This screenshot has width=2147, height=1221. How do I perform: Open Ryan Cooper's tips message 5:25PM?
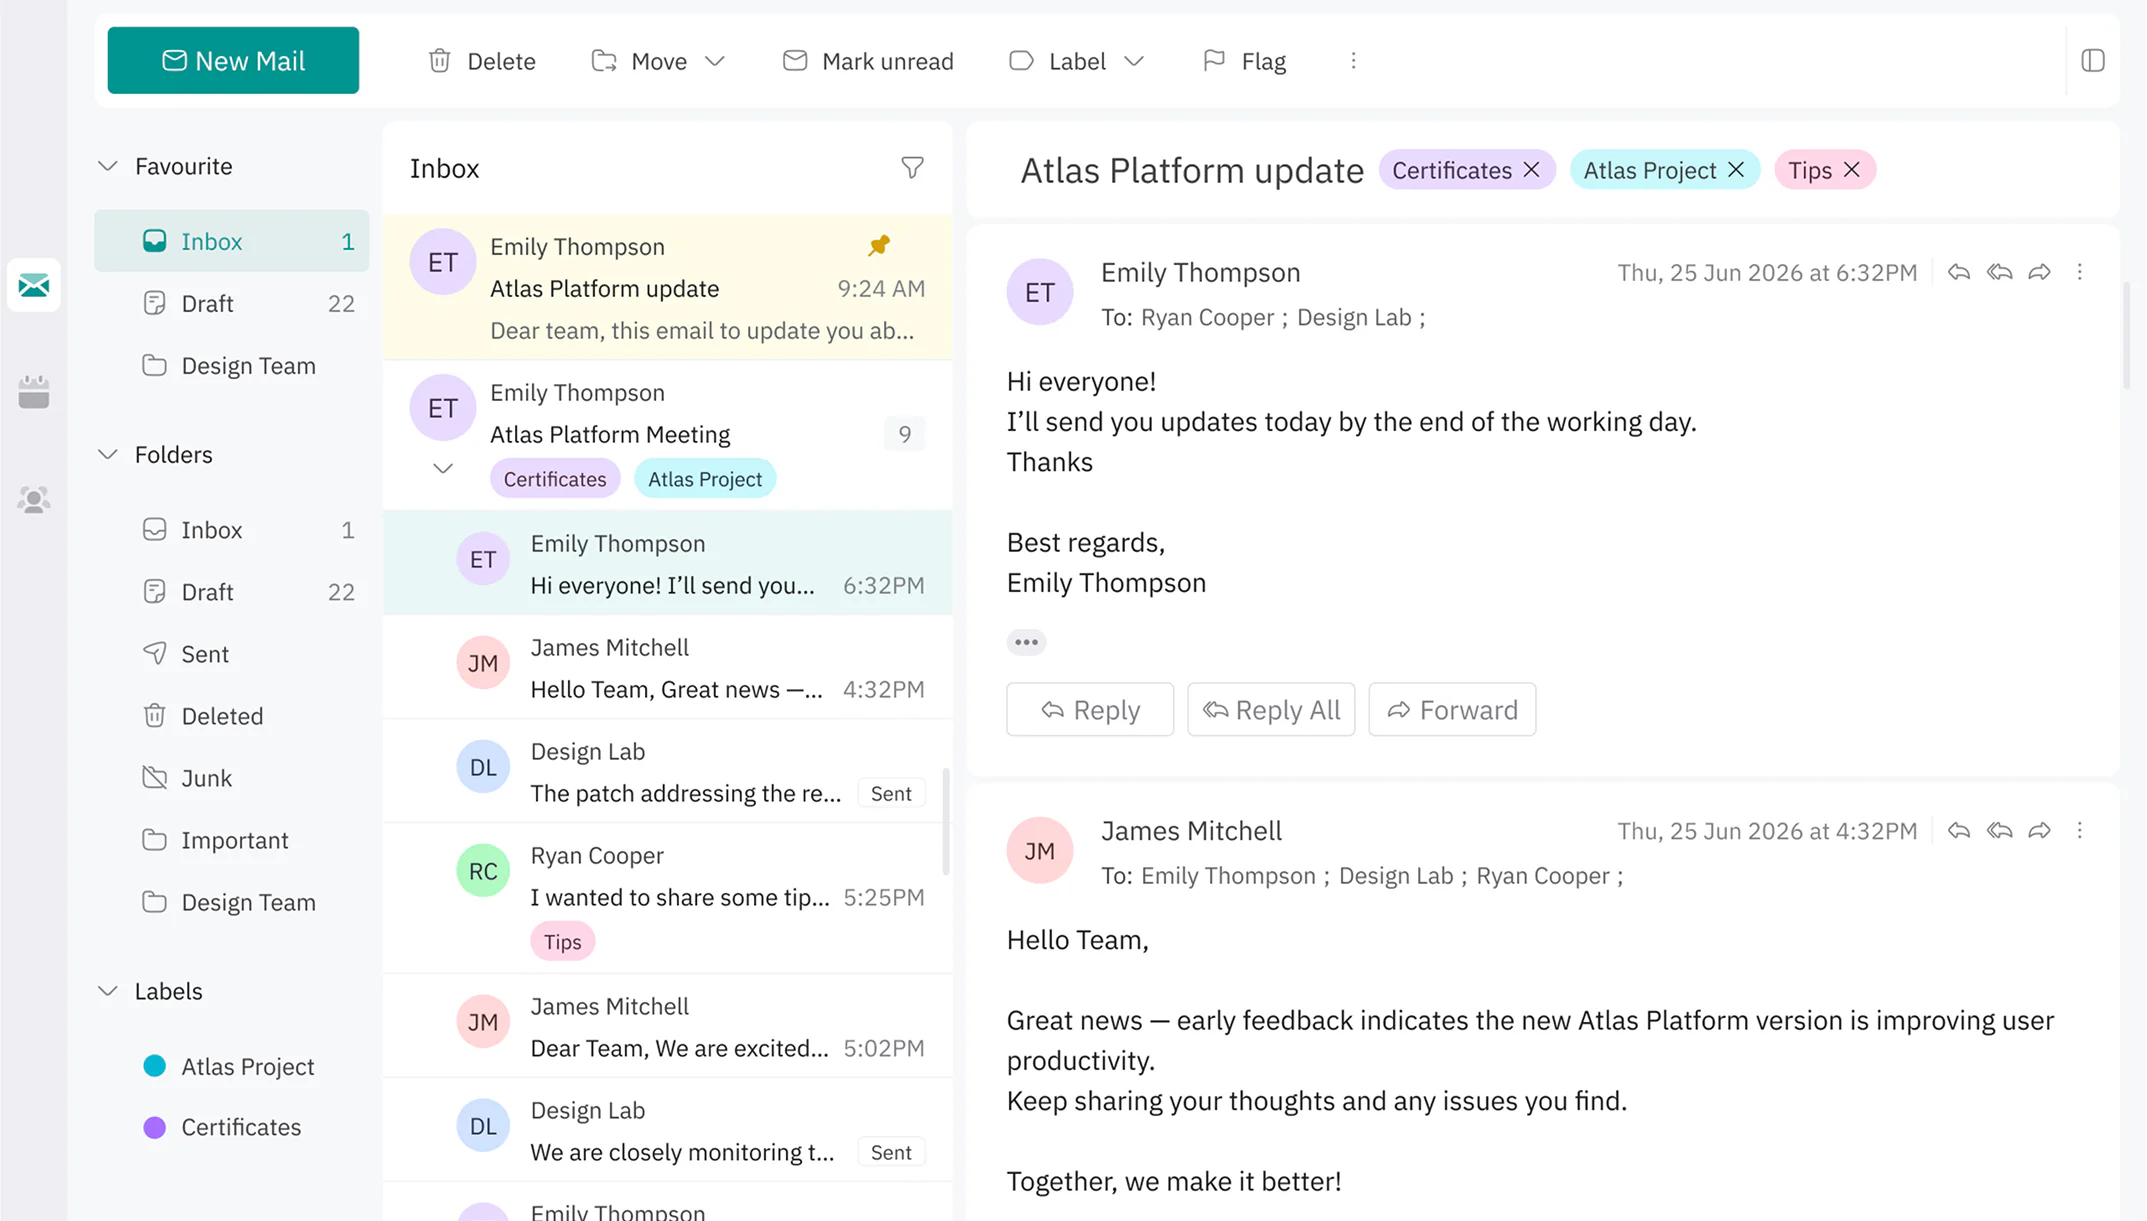click(x=668, y=897)
